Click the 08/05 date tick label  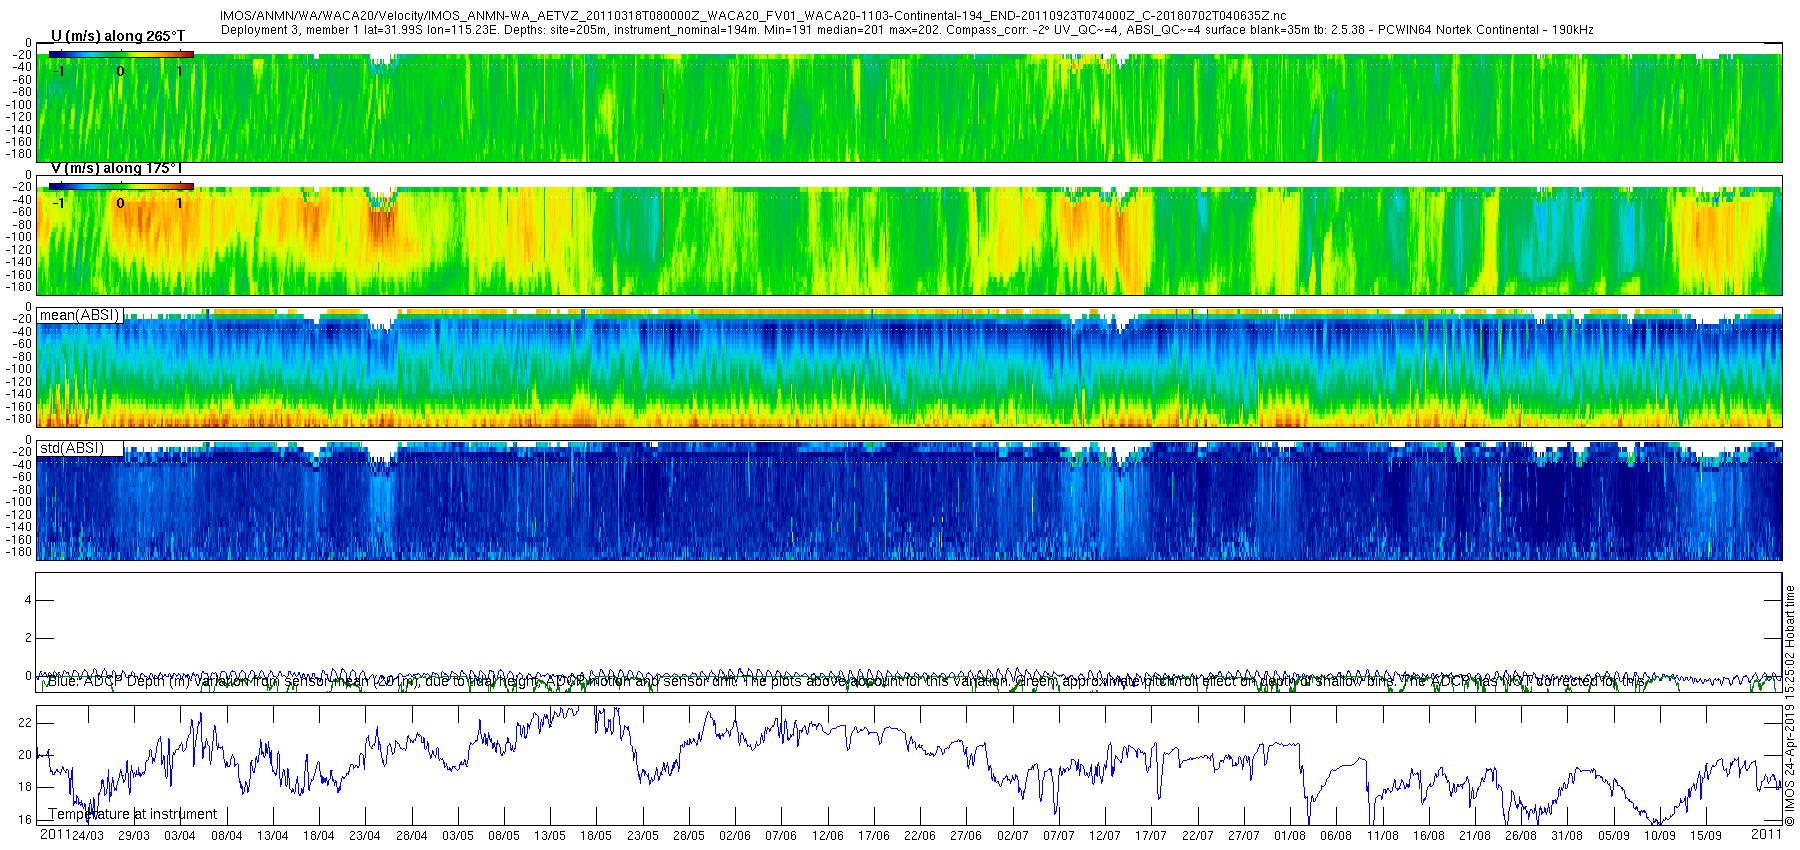click(504, 836)
